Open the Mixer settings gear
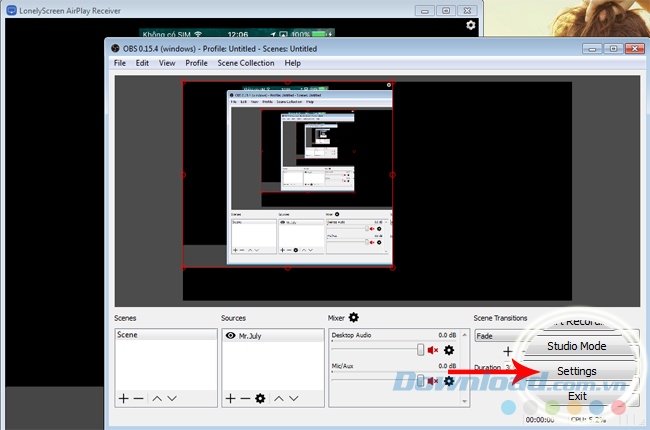 pyautogui.click(x=354, y=318)
